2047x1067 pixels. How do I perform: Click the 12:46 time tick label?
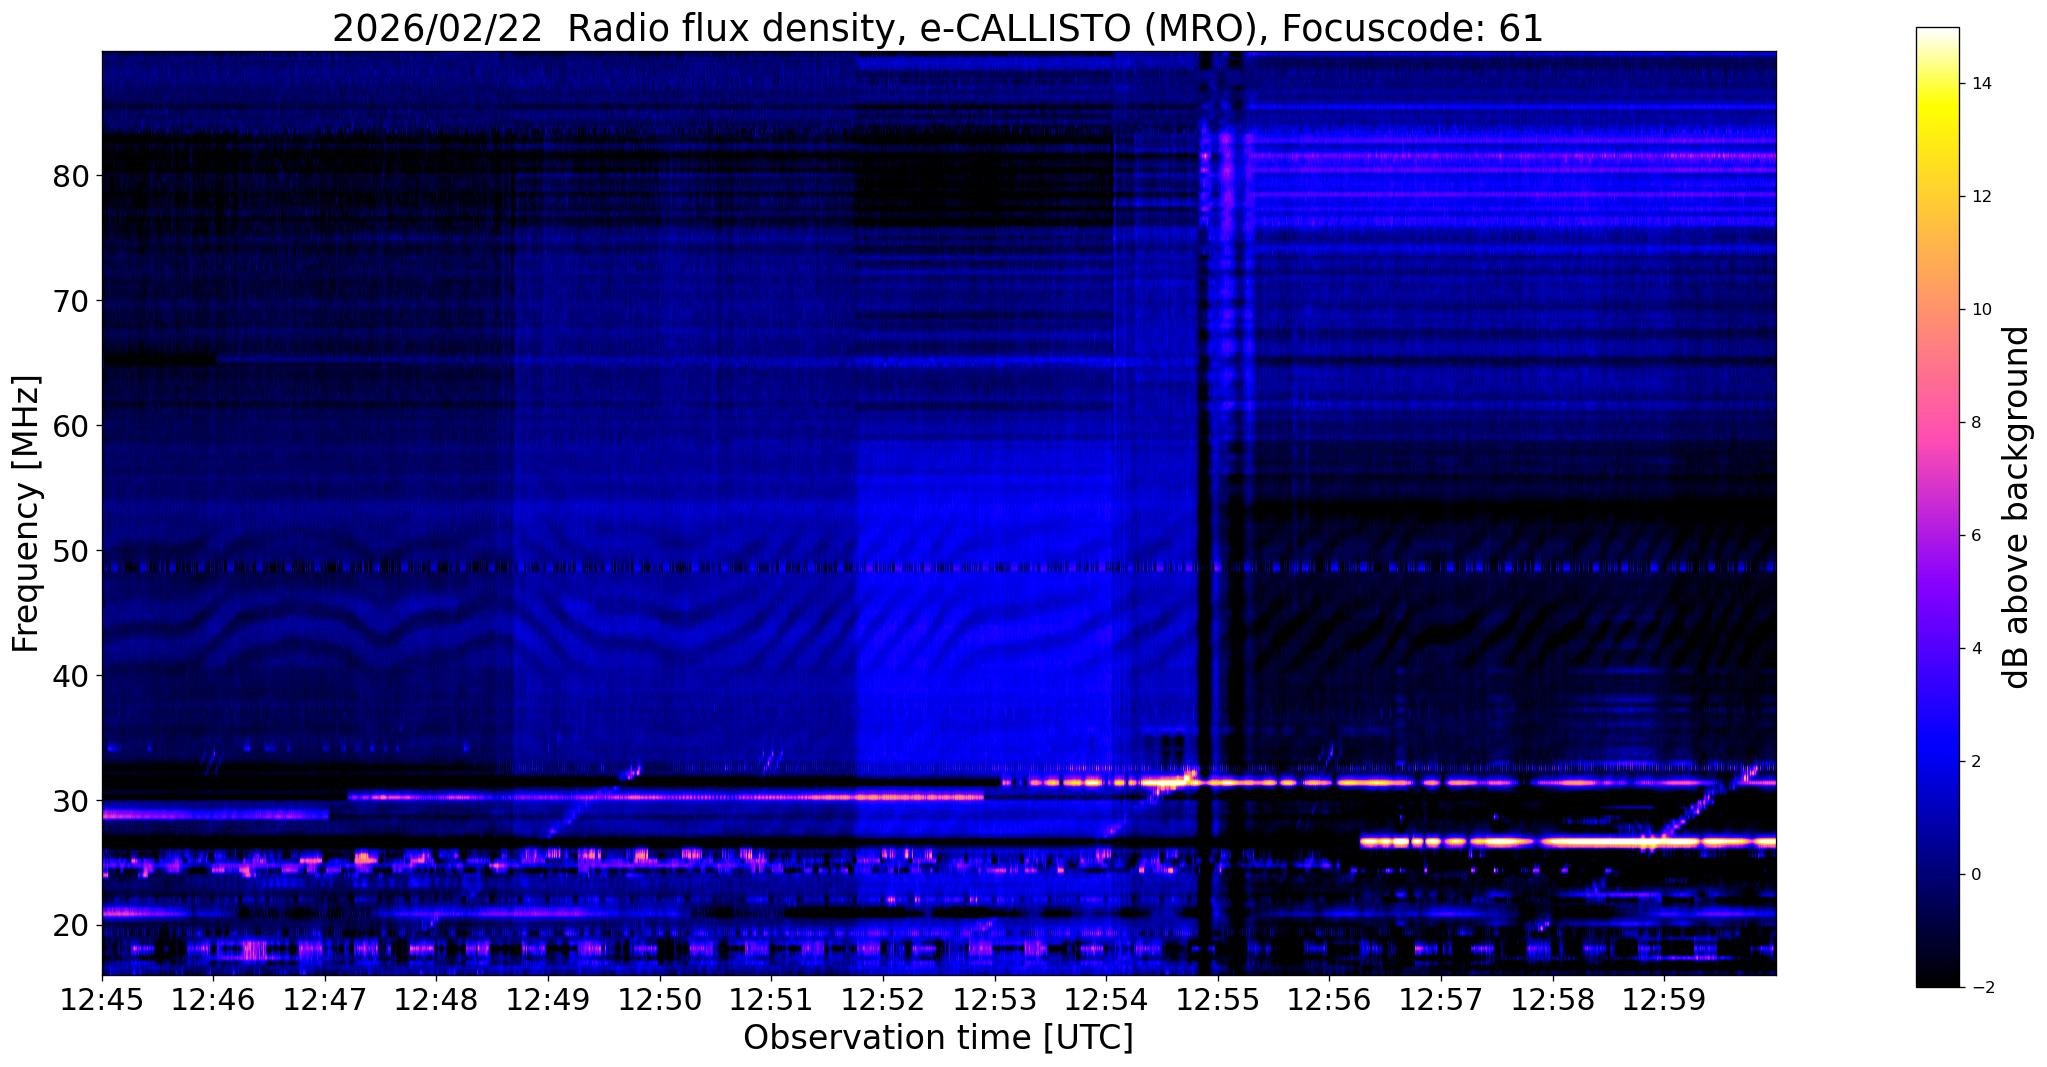(x=213, y=1000)
